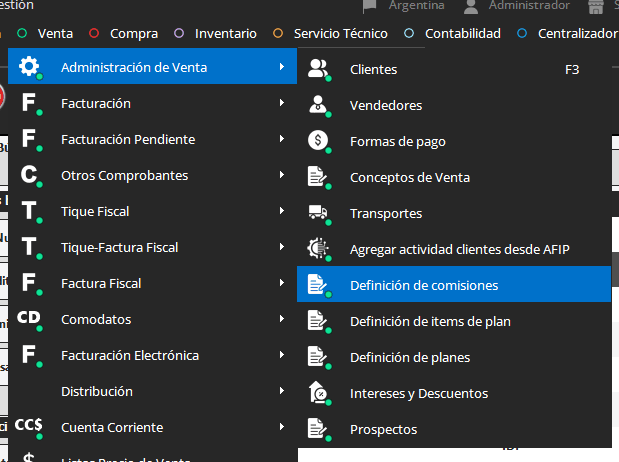Click the Transportes truck icon
The height and width of the screenshot is (462, 619).
point(318,213)
